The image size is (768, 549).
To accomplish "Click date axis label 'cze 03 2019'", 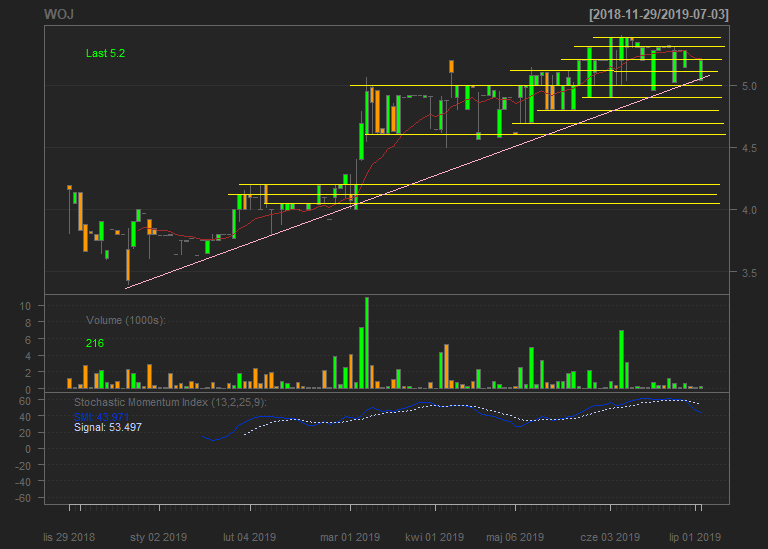I will [x=610, y=537].
